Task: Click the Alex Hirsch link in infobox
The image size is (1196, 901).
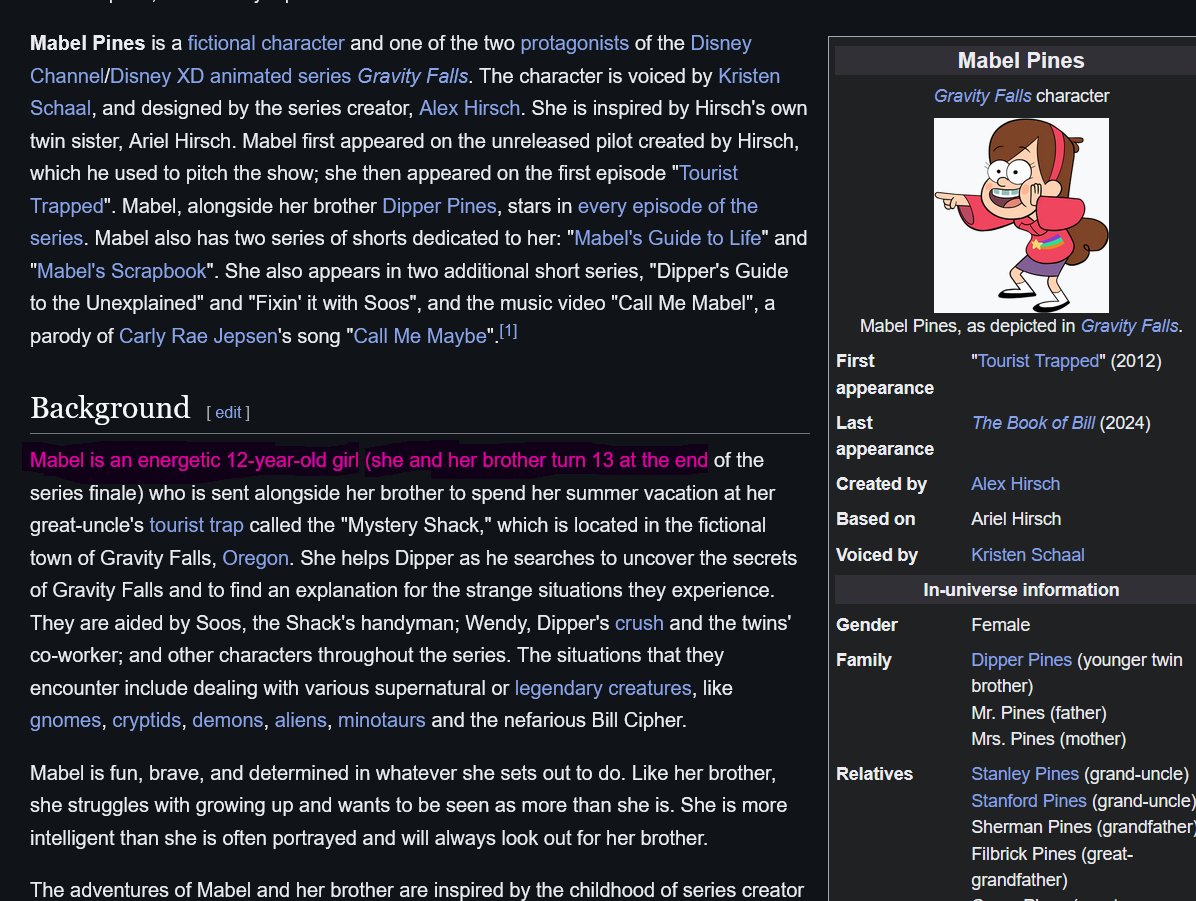Action: [x=1015, y=484]
